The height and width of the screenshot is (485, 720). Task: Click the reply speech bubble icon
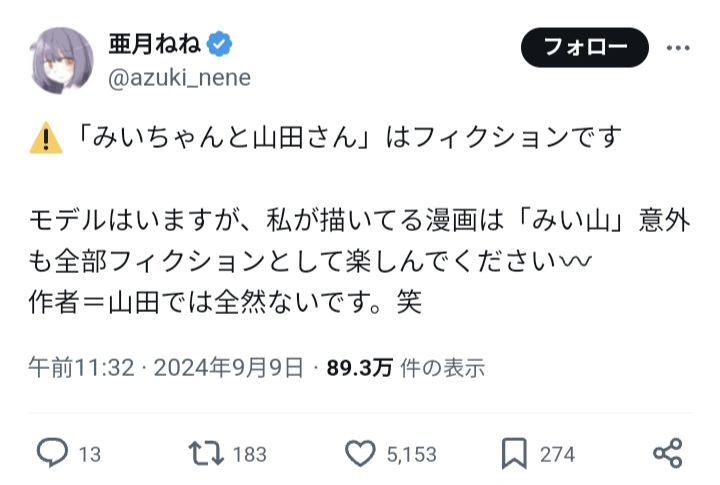coord(52,453)
